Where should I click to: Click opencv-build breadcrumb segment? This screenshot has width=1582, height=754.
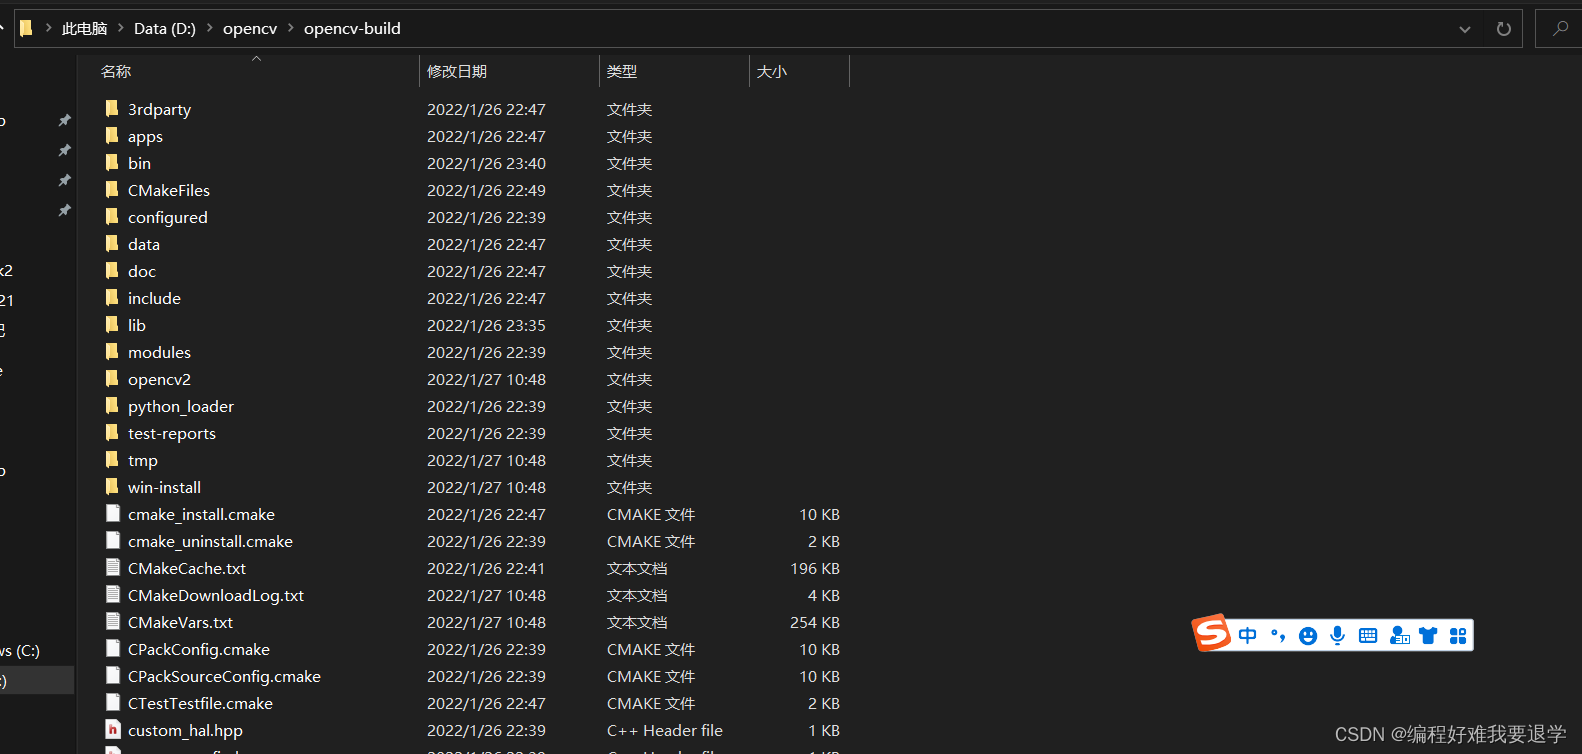coord(352,28)
